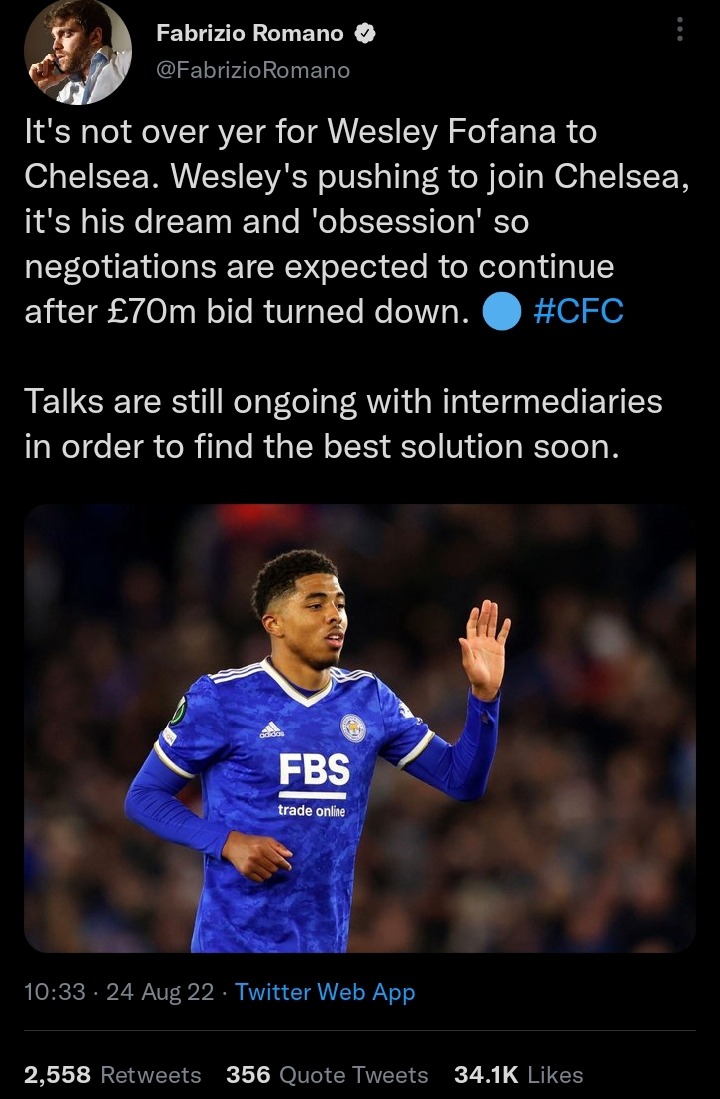View the 356 Quote Tweets list
Screen dimensions: 720x1099
327,1074
